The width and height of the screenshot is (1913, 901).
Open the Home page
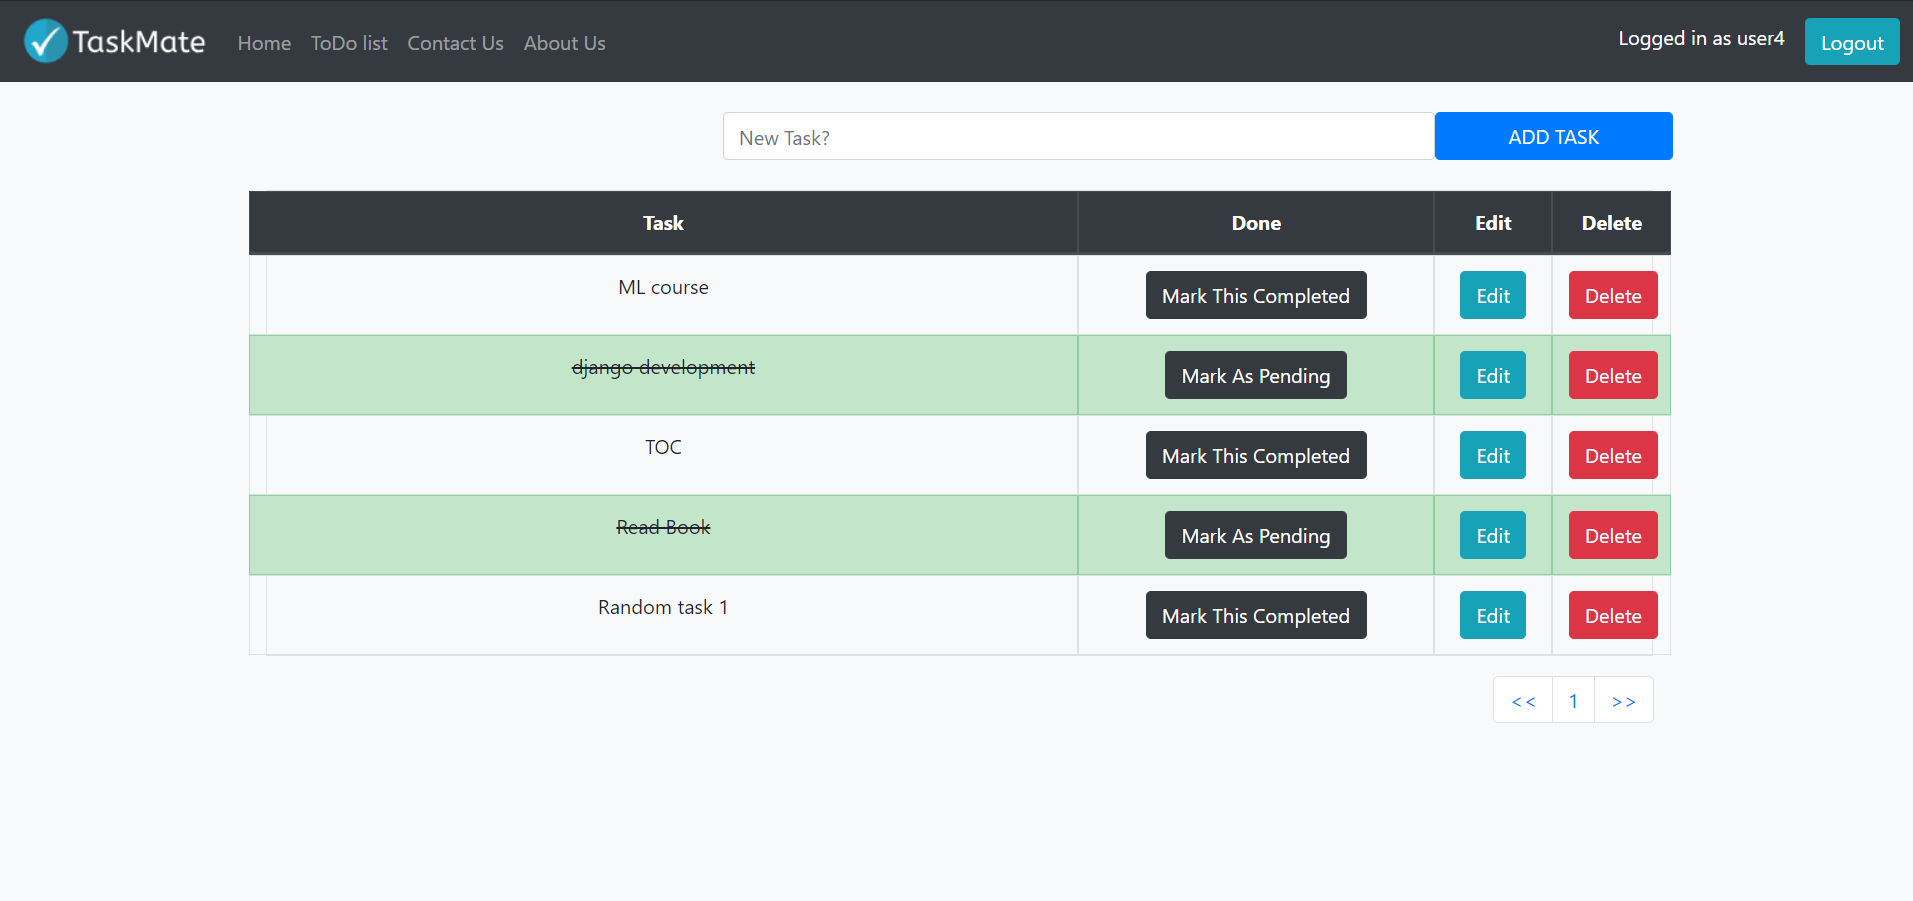263,43
